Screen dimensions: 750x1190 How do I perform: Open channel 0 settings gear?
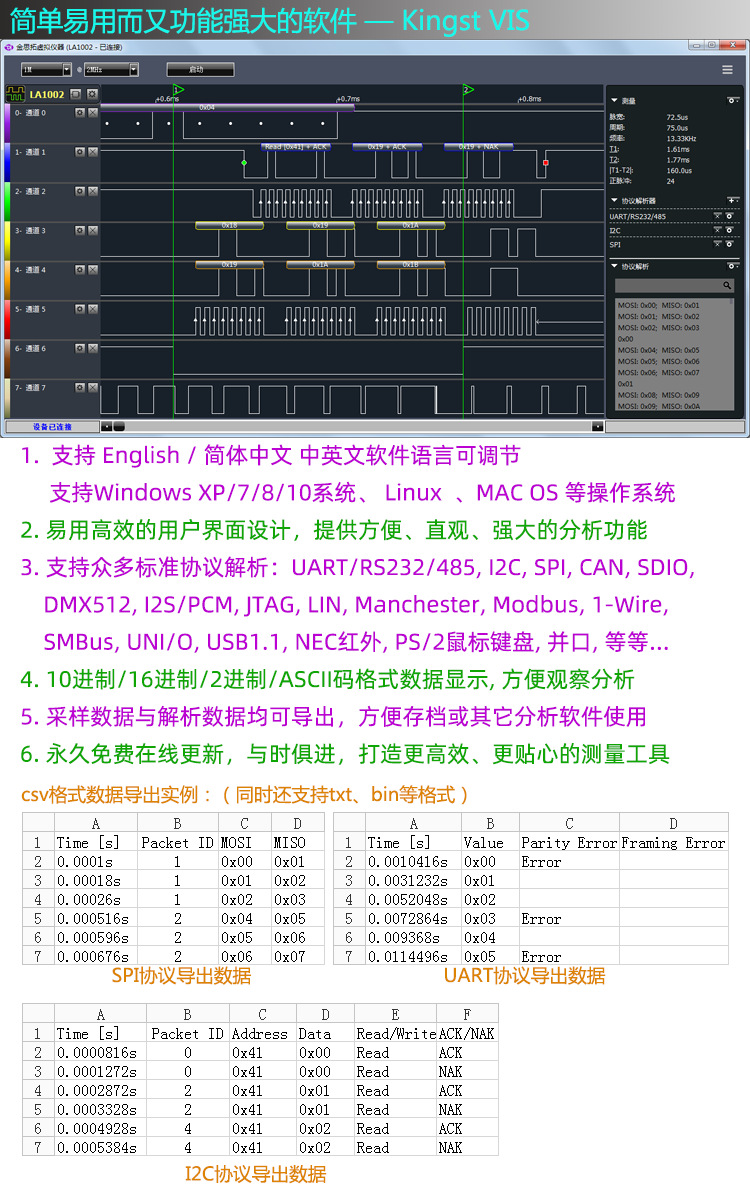[x=80, y=112]
